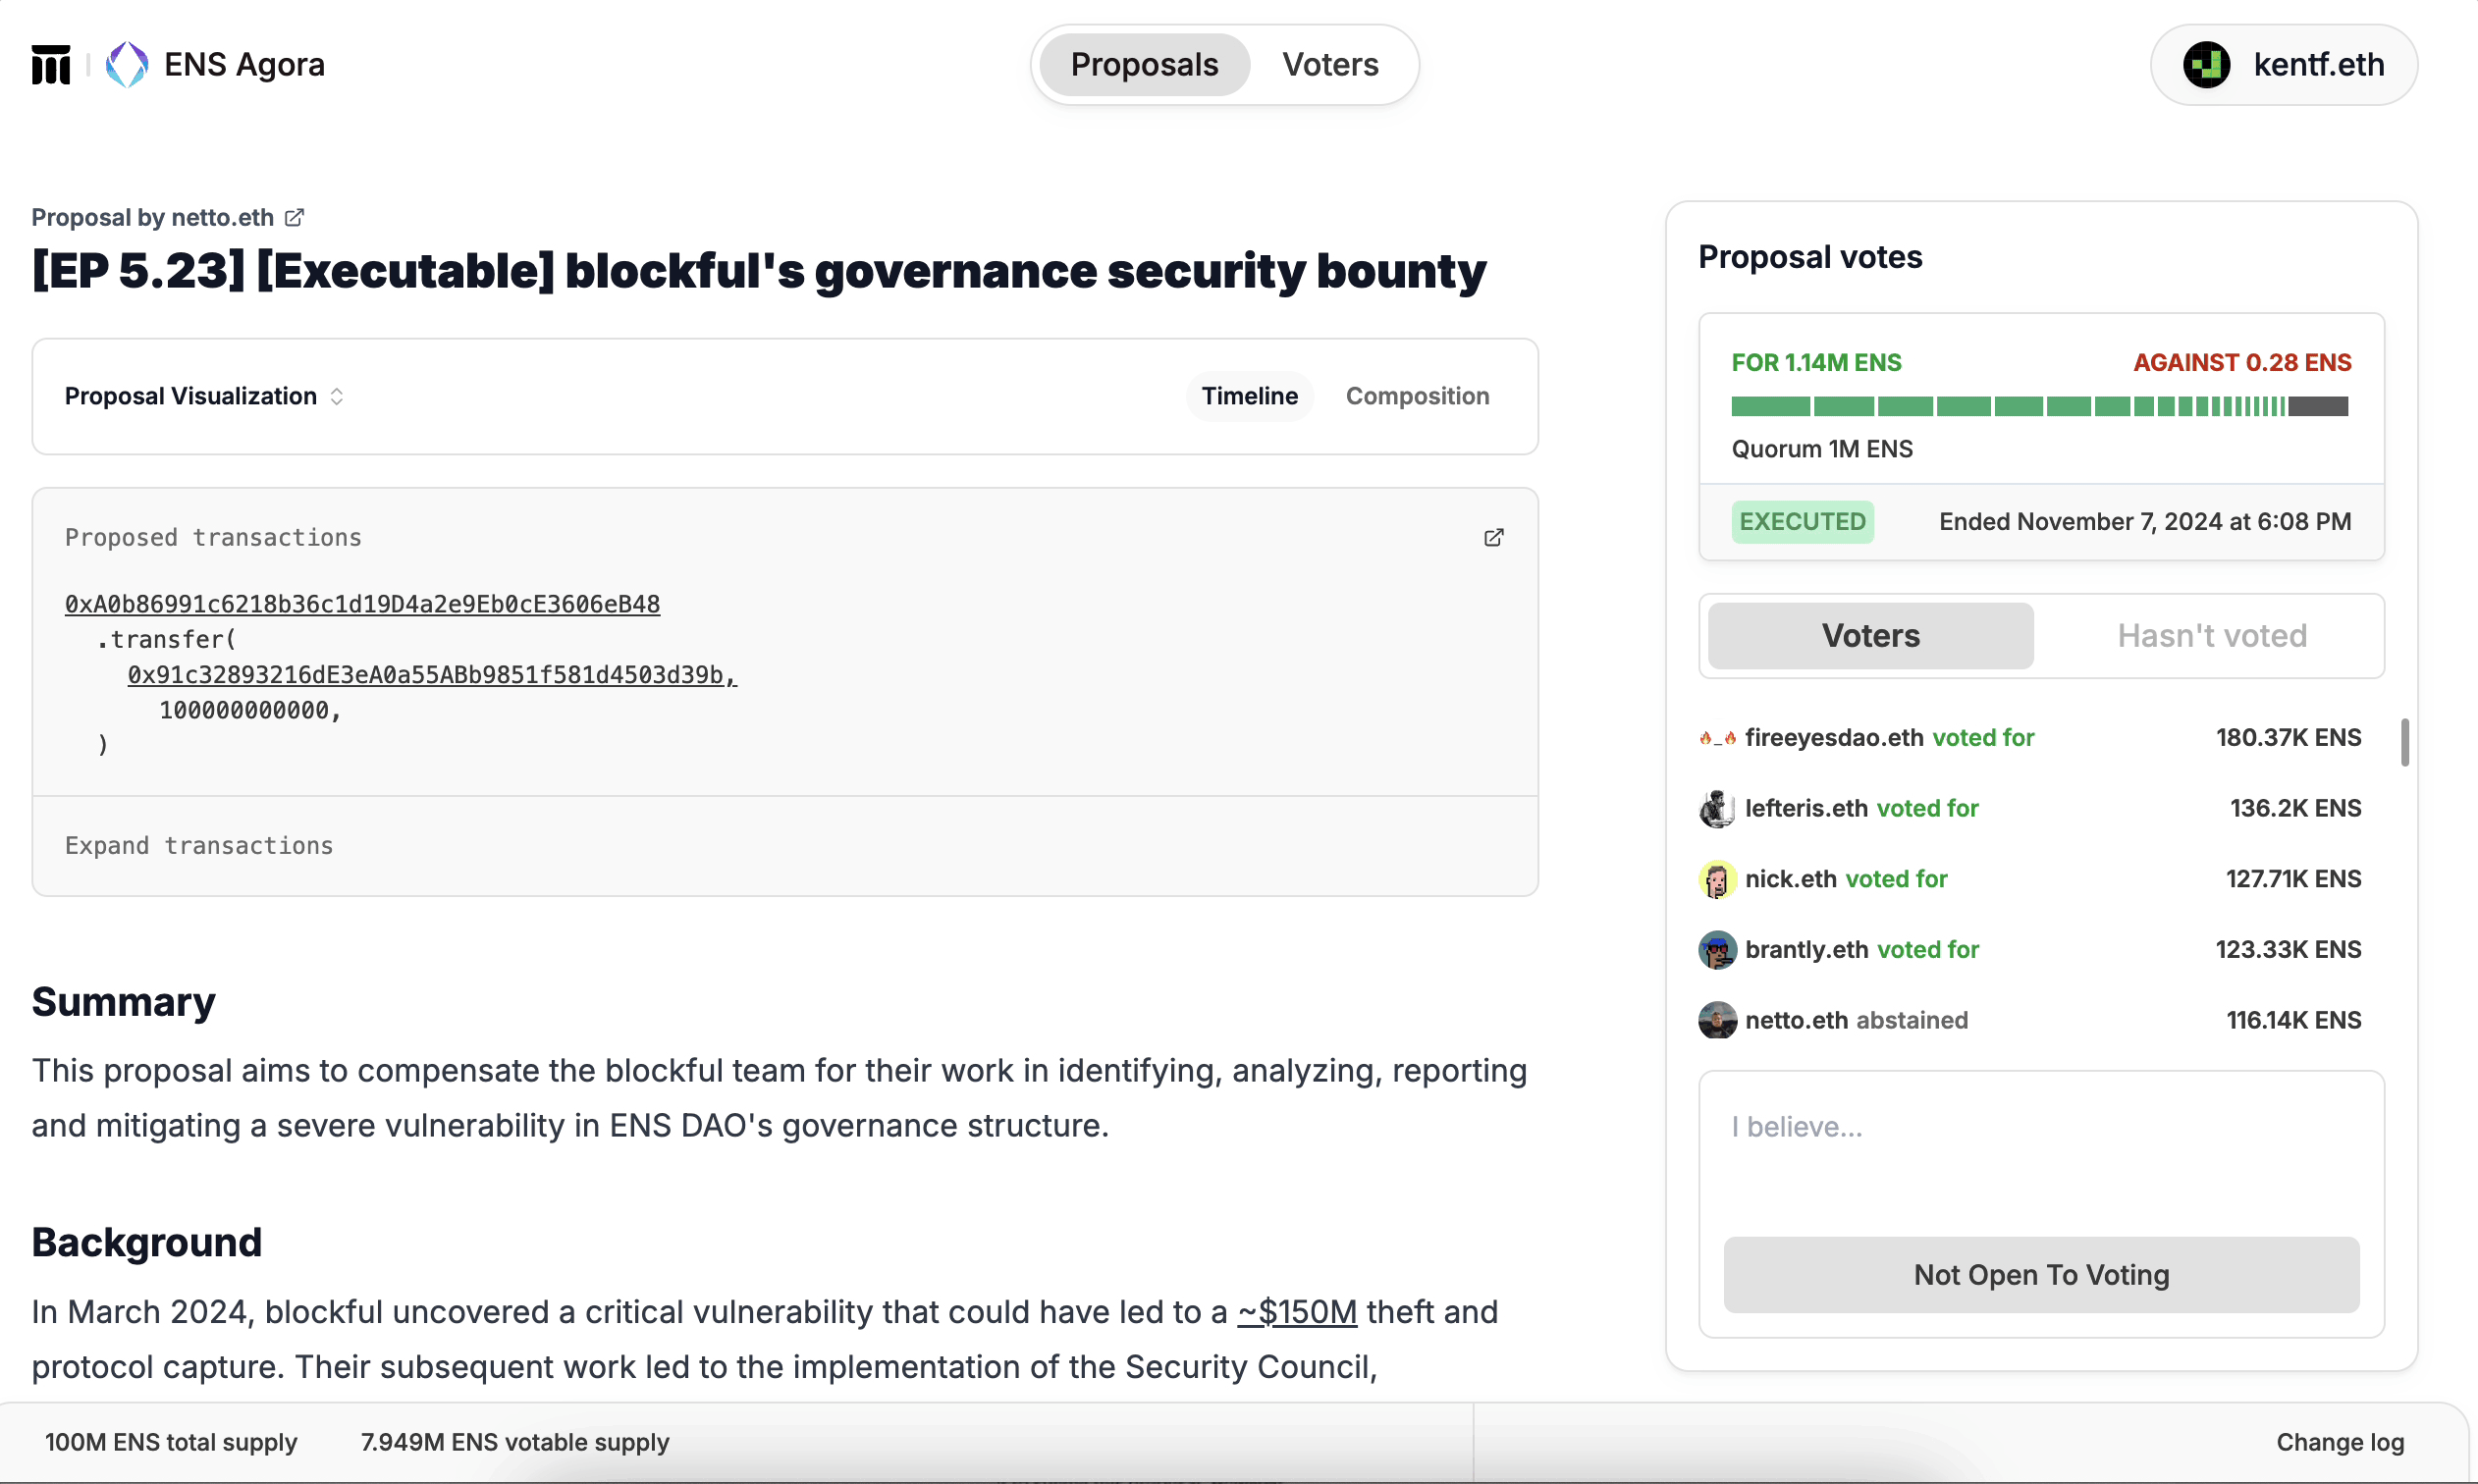
Task: Open external link icon beside netto.eth
Action: [294, 217]
